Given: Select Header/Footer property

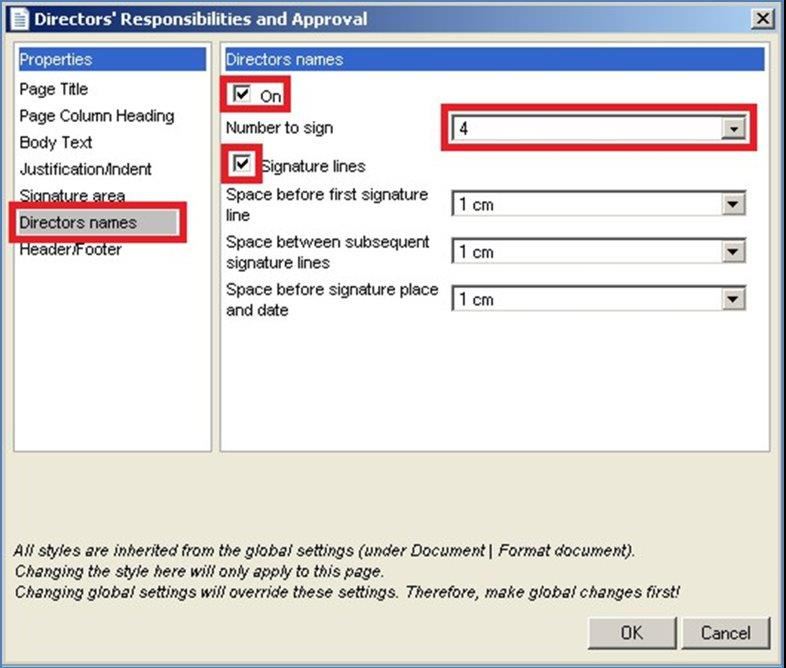Looking at the screenshot, I should coord(70,249).
